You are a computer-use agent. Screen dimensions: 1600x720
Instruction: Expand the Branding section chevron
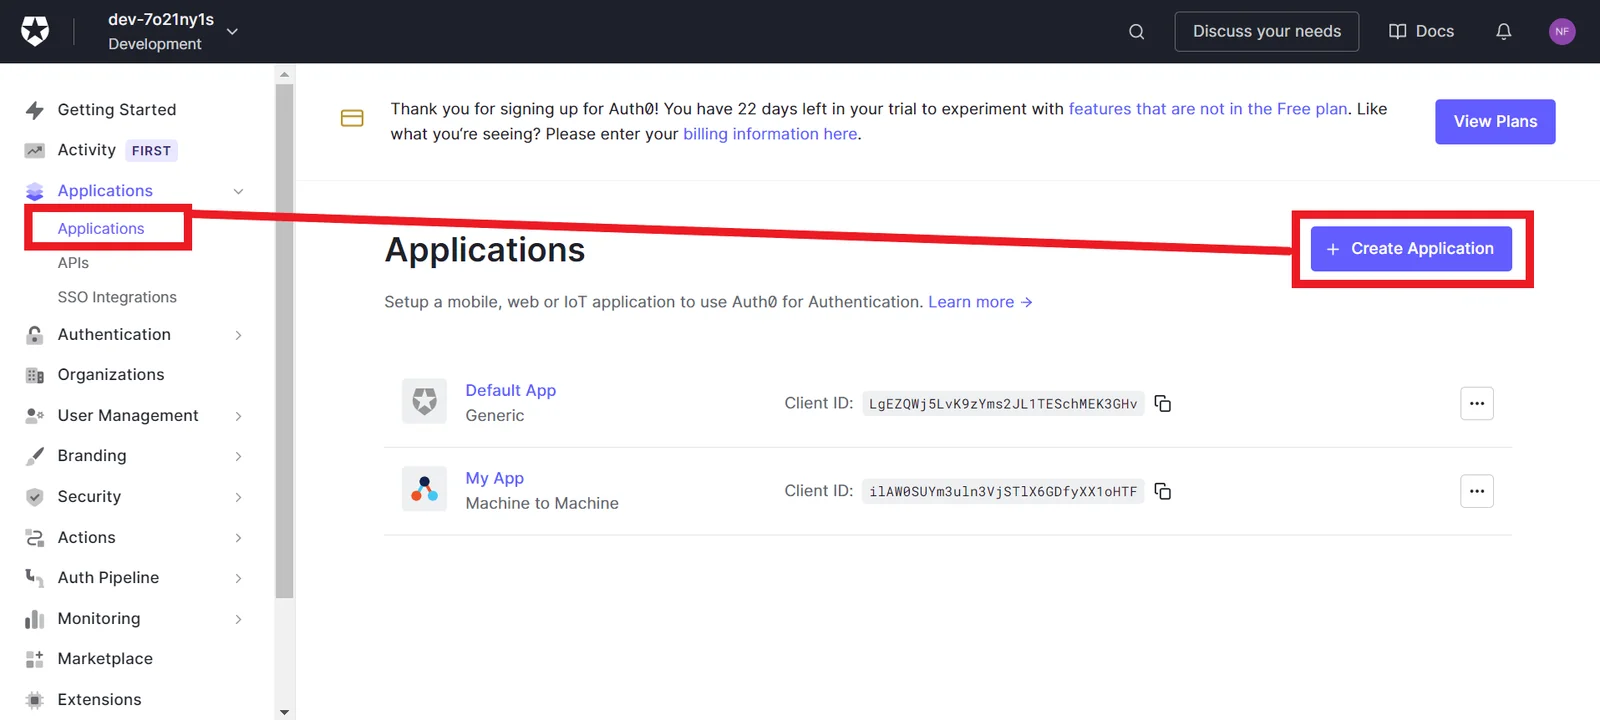click(238, 456)
